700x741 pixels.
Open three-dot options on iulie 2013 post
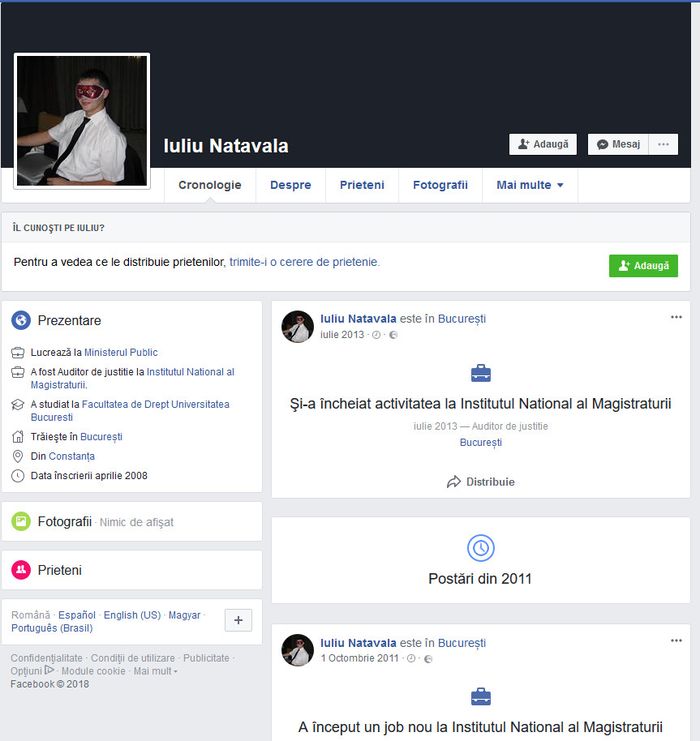(676, 317)
